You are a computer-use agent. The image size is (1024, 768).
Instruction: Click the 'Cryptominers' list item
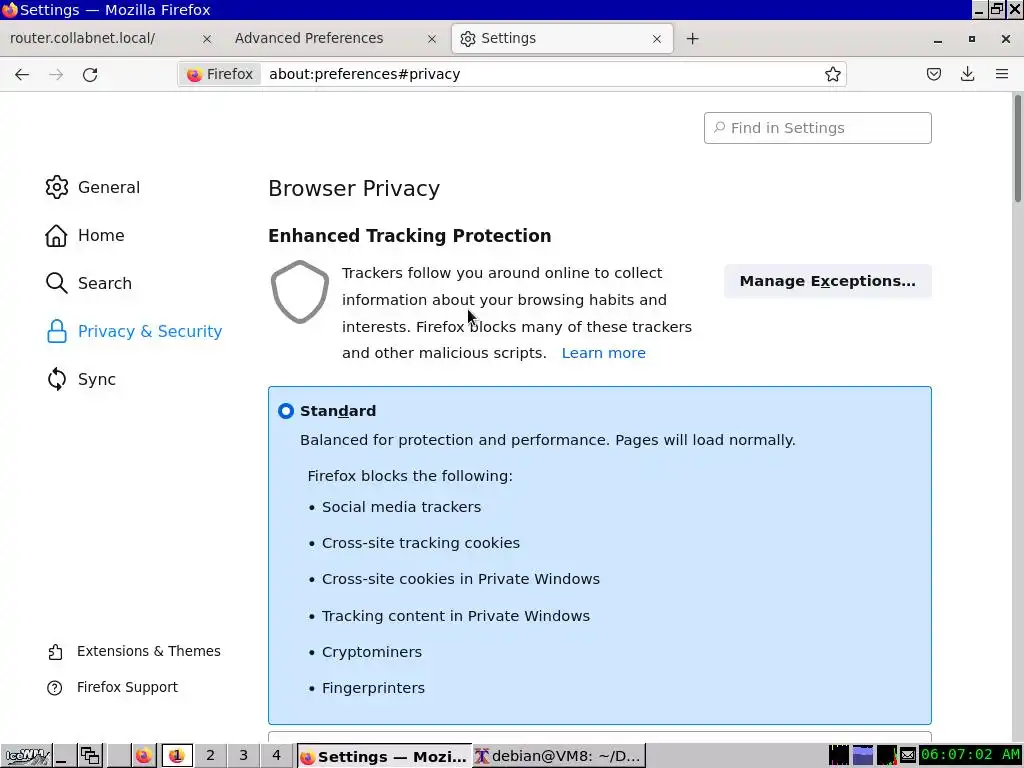372,652
